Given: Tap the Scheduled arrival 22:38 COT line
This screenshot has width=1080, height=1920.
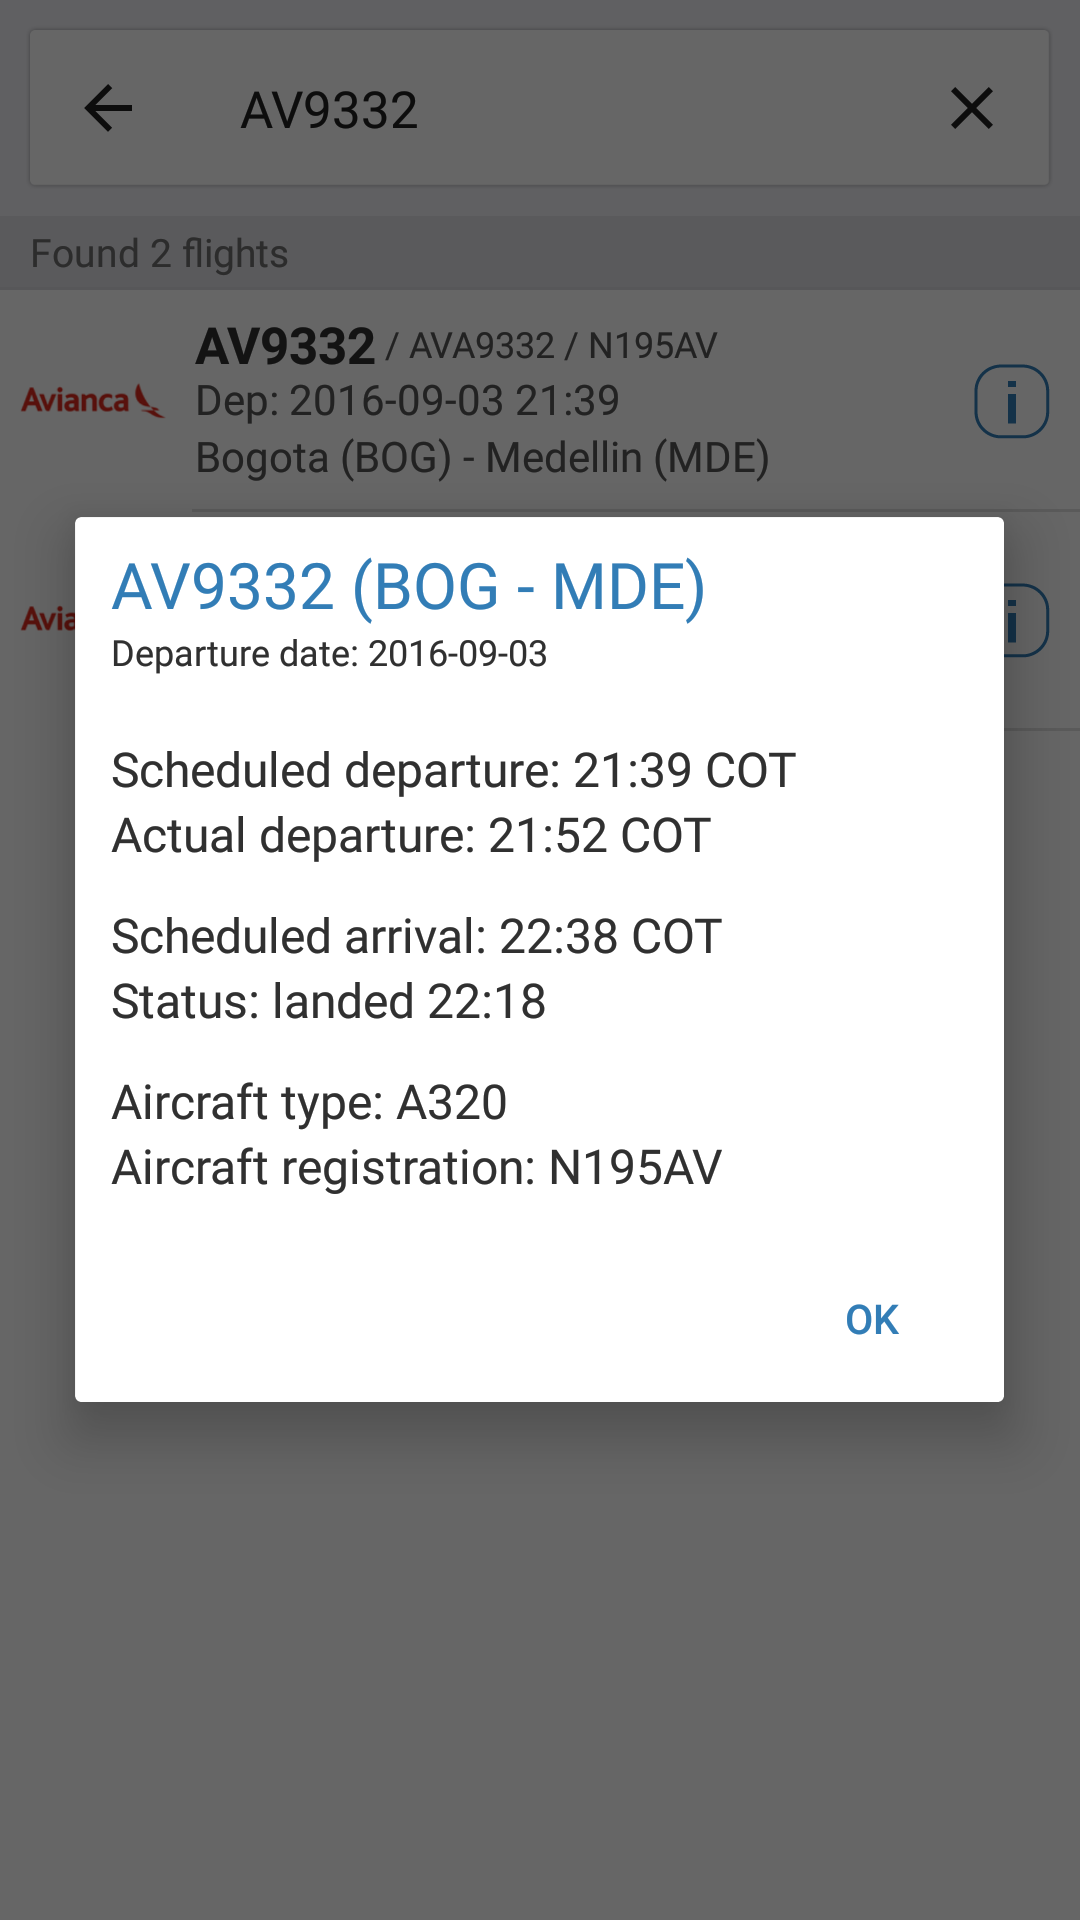Looking at the screenshot, I should point(416,937).
